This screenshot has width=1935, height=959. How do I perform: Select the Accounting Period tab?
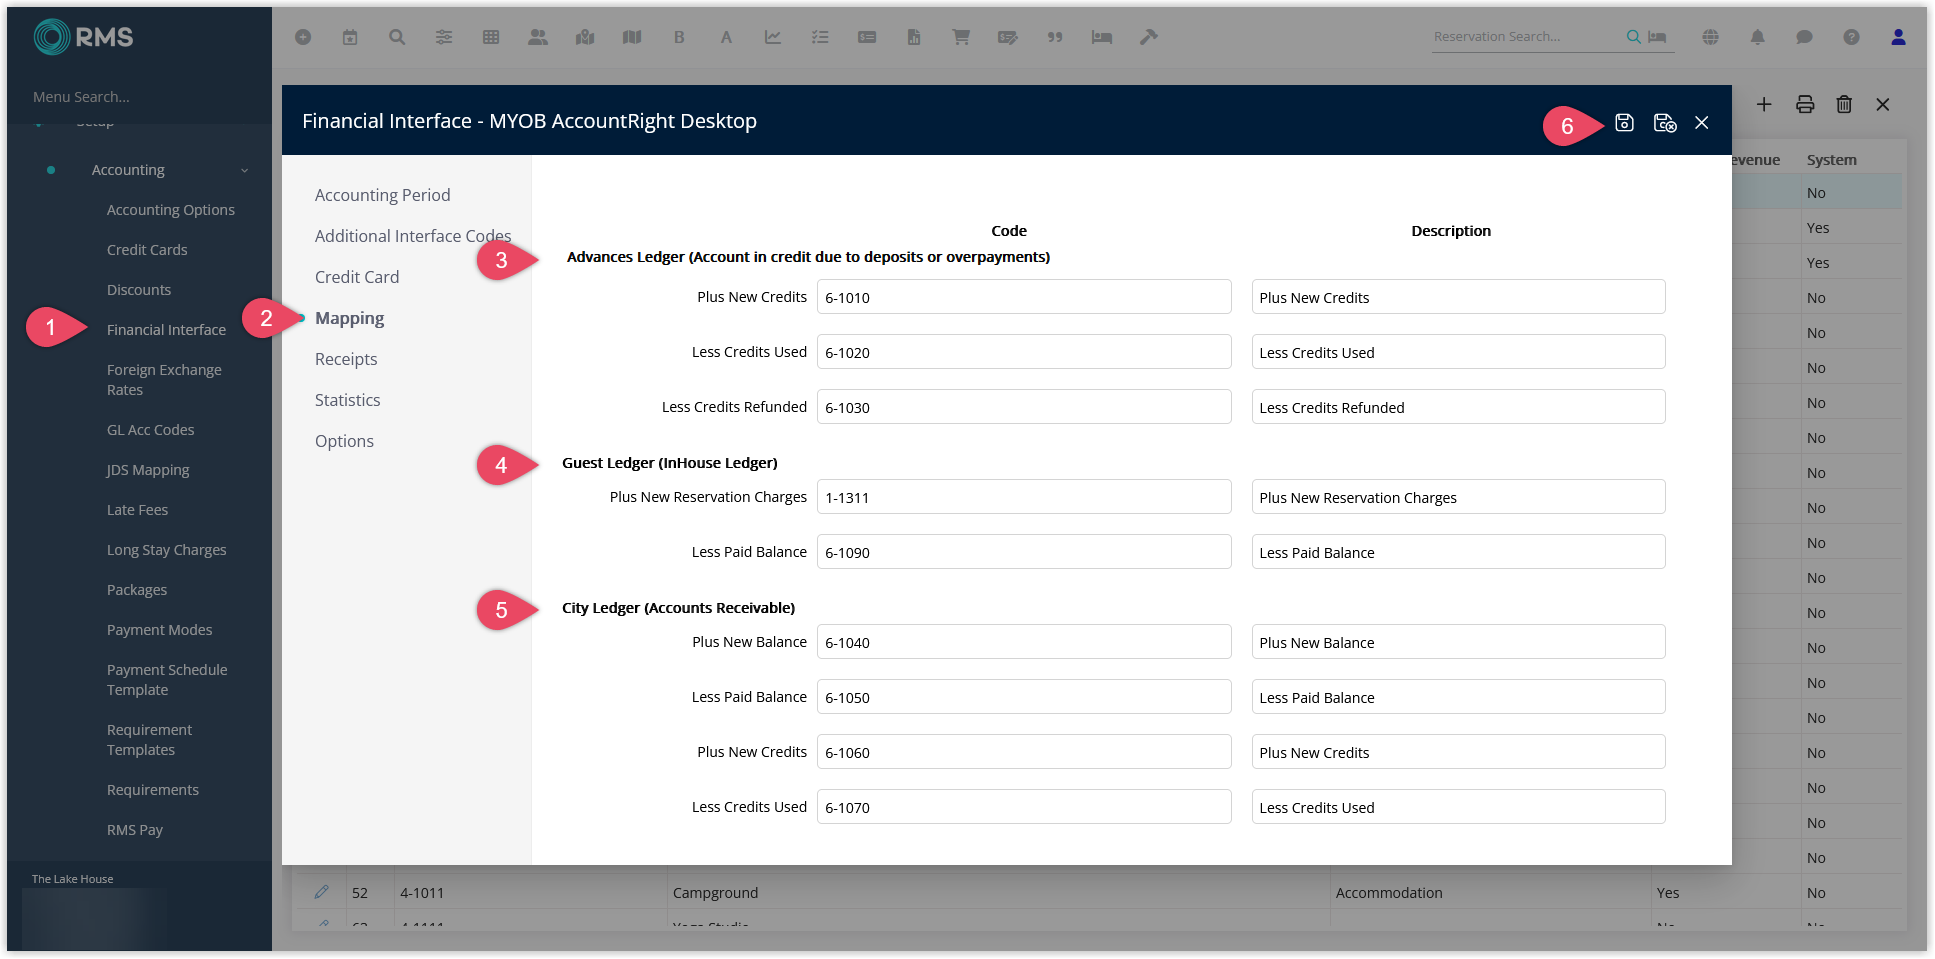coord(382,195)
